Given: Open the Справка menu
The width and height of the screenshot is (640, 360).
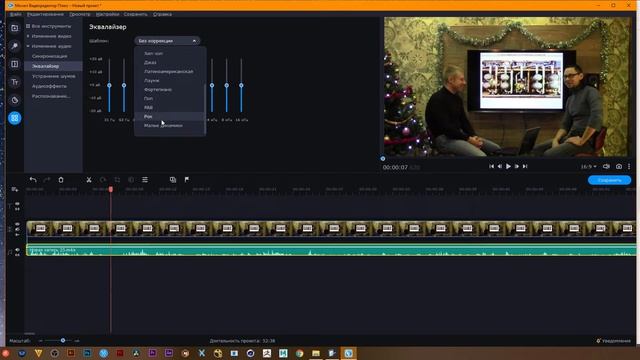Looking at the screenshot, I should tap(162, 14).
